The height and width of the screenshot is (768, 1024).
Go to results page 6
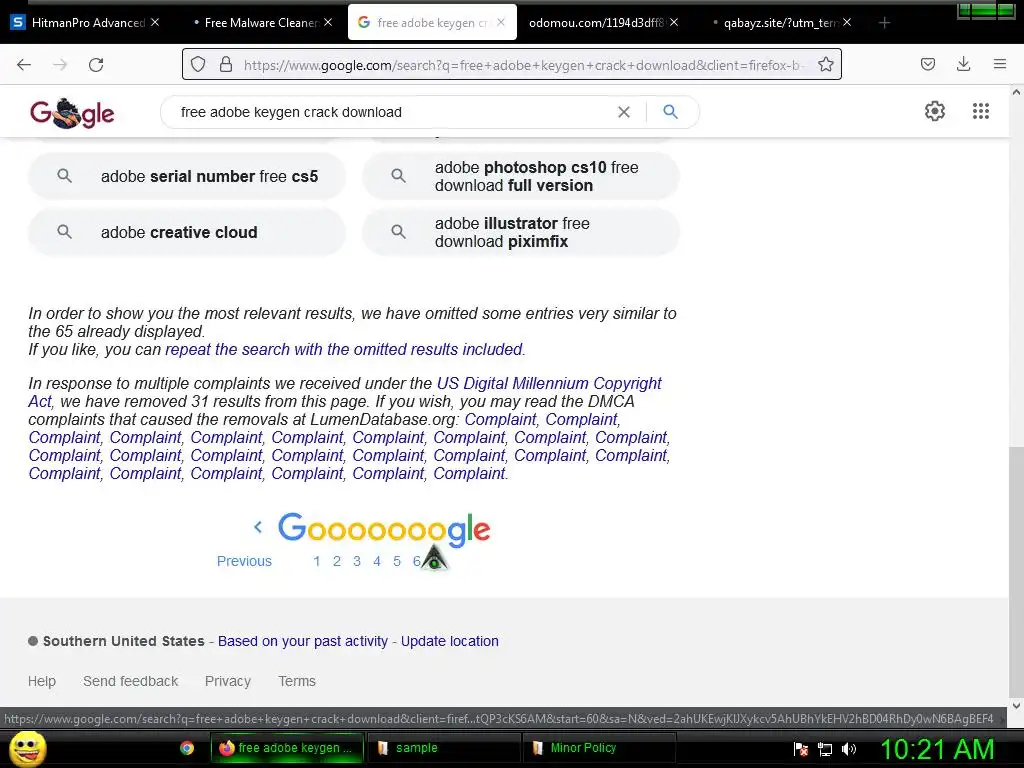click(417, 561)
